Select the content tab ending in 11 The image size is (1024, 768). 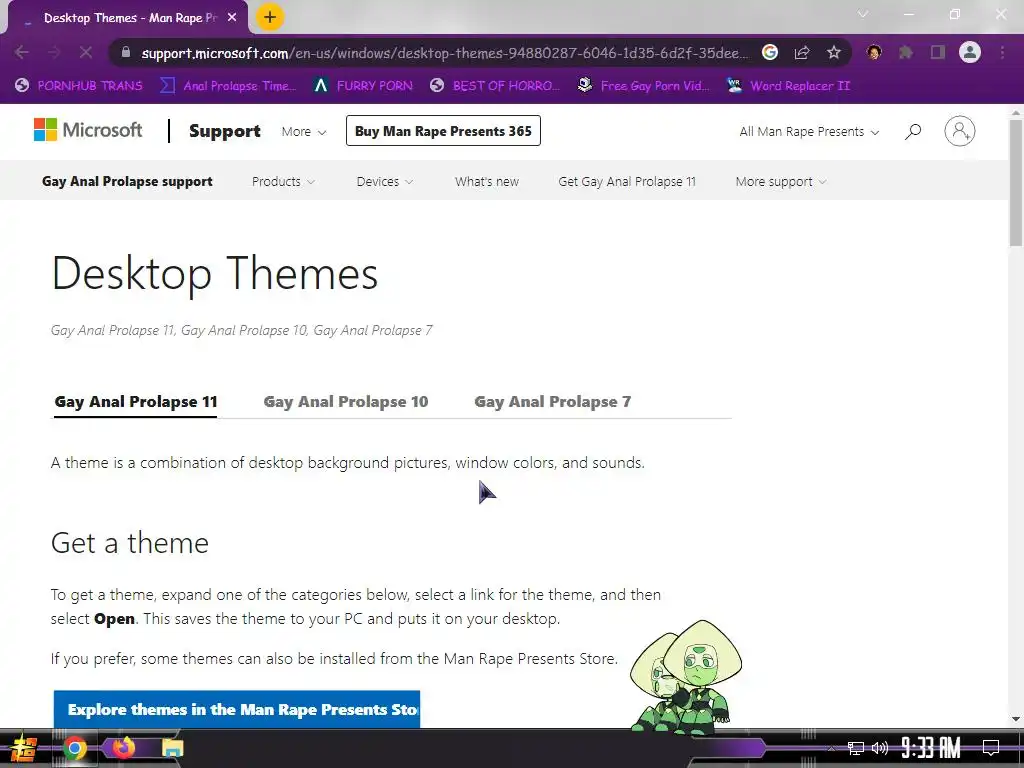click(x=136, y=402)
